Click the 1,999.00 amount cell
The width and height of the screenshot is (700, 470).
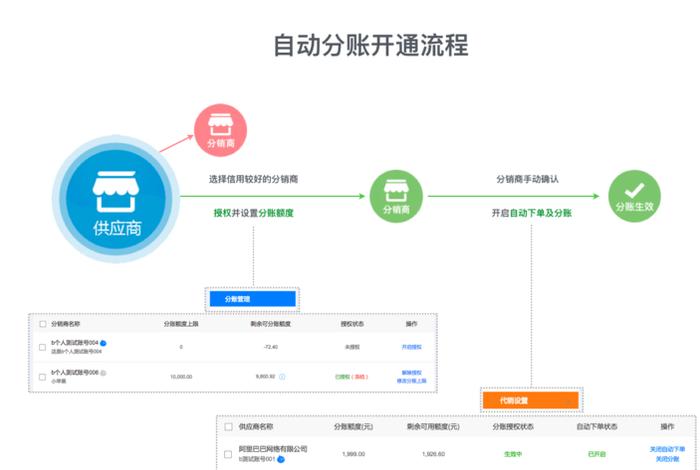[354, 454]
